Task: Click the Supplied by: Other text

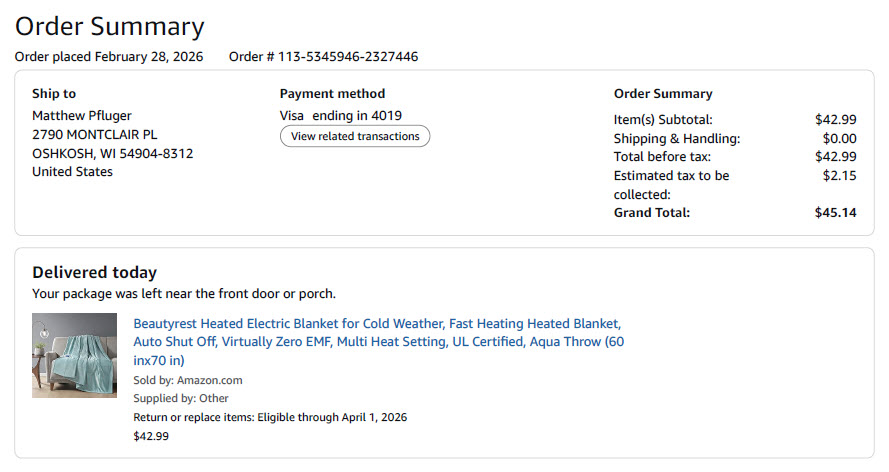Action: tap(181, 398)
